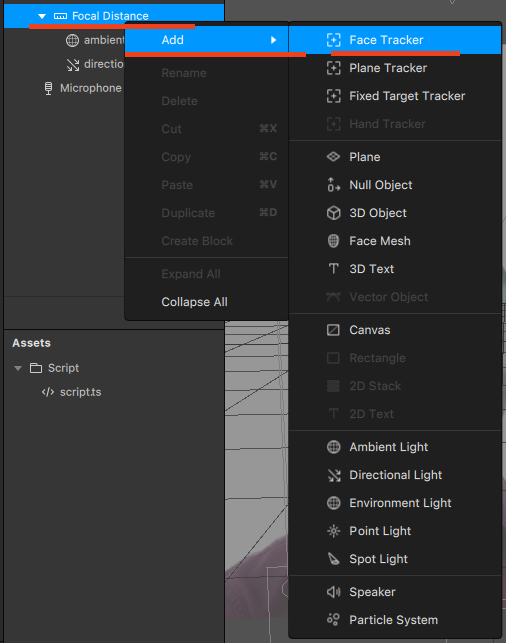Open the Add submenu arrow
The image size is (506, 643).
(273, 40)
